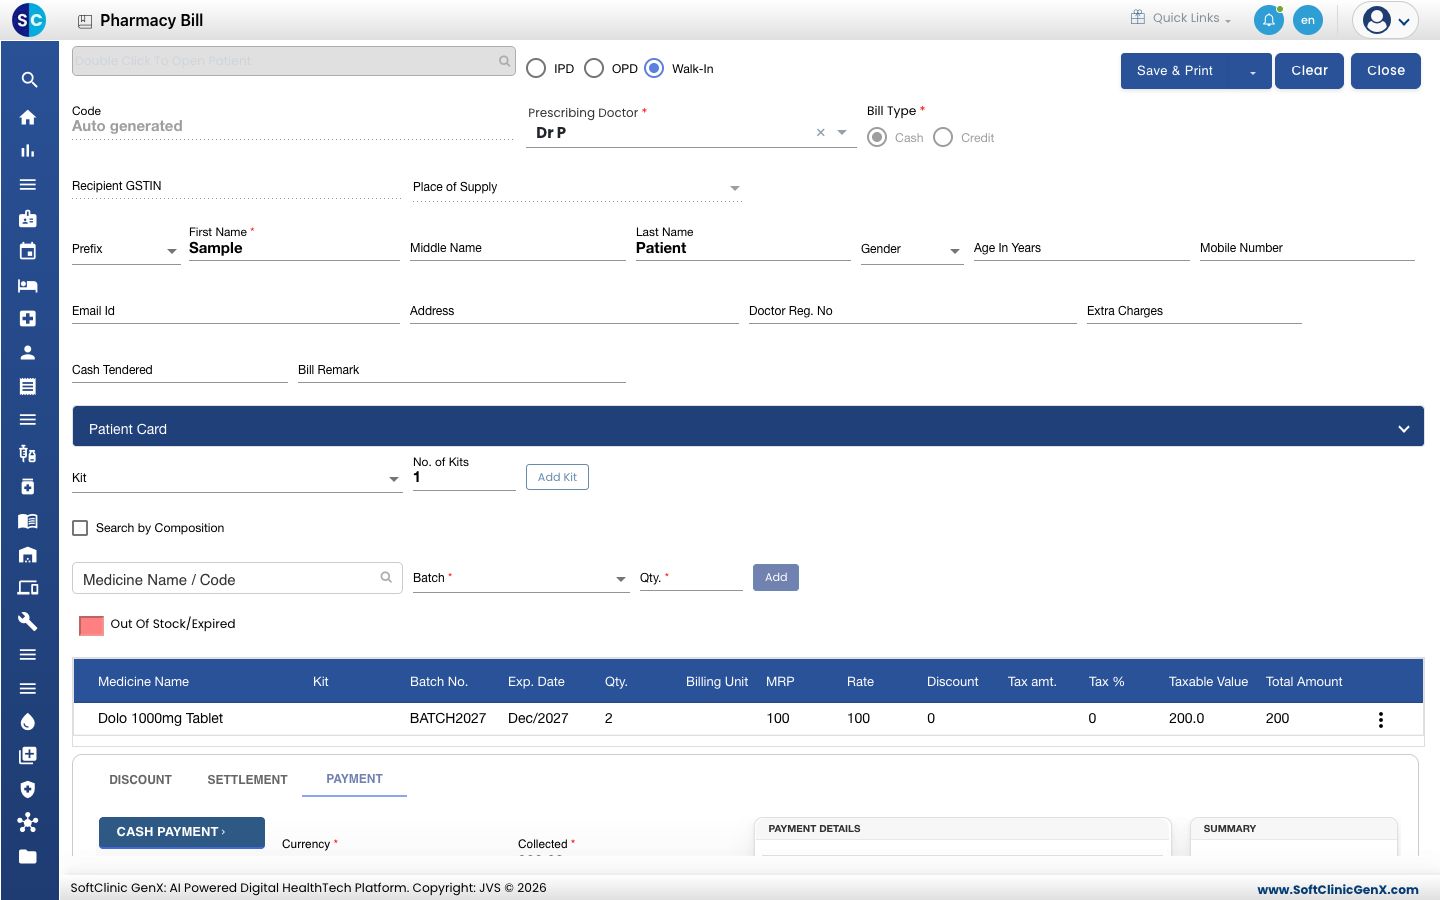Open the three-dot menu for Dolo 1000mg row

pos(1381,720)
